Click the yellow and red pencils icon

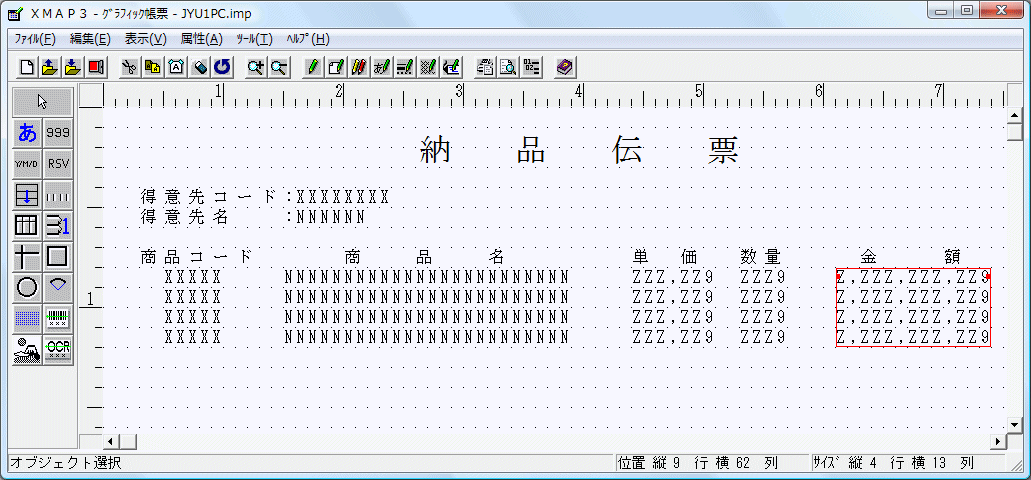(359, 66)
